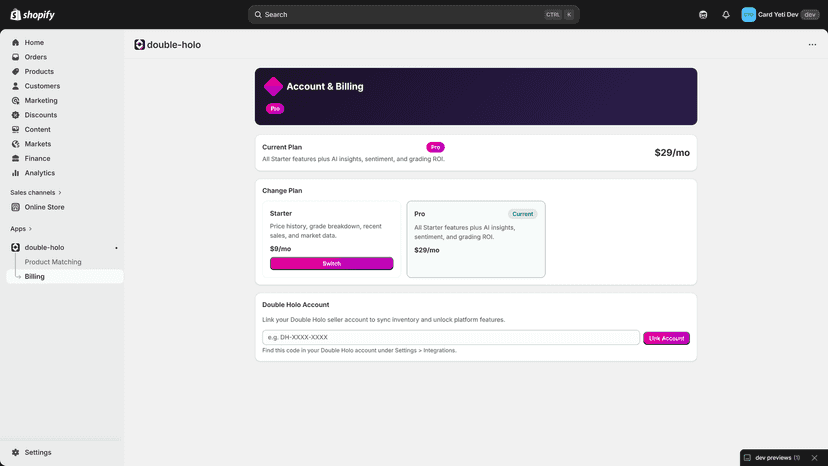Click the Pro badge in the banner
The width and height of the screenshot is (828, 466).
point(275,109)
